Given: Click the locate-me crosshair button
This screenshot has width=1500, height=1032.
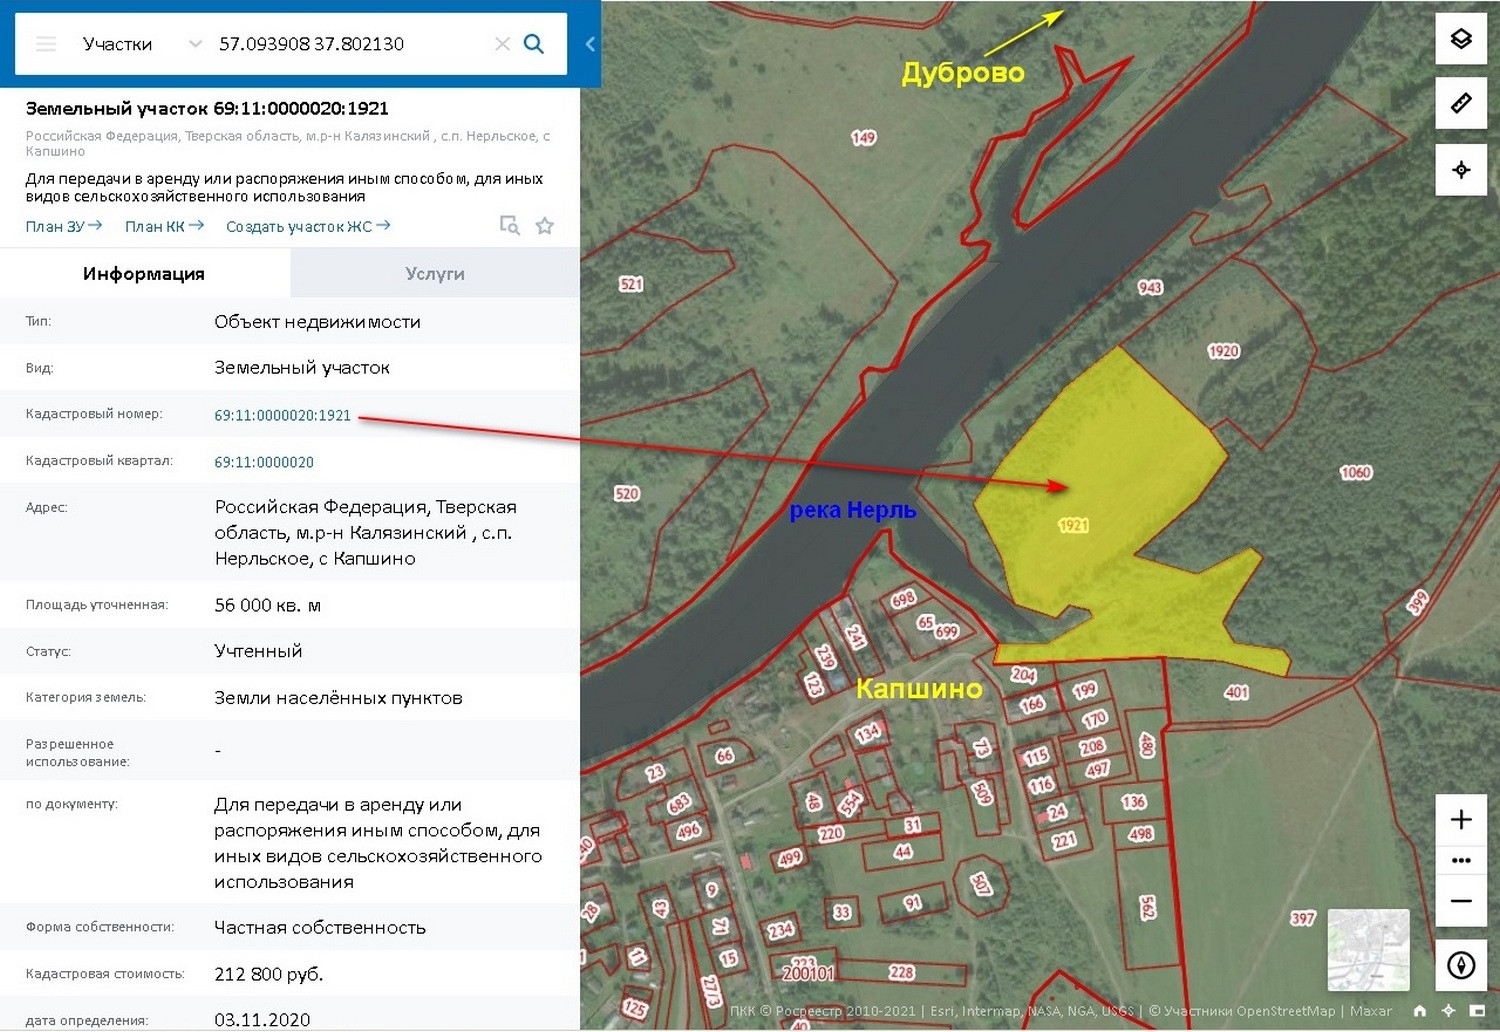Looking at the screenshot, I should pyautogui.click(x=1461, y=169).
